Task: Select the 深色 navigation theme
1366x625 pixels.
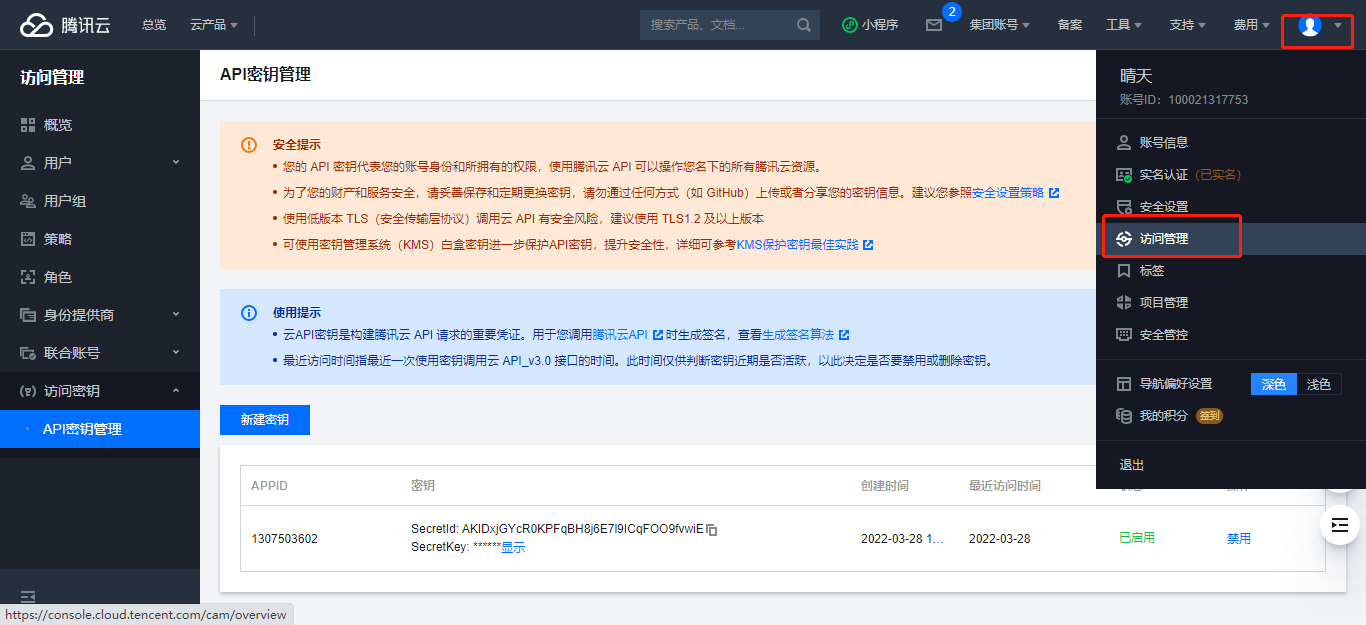Action: pyautogui.click(x=1273, y=384)
